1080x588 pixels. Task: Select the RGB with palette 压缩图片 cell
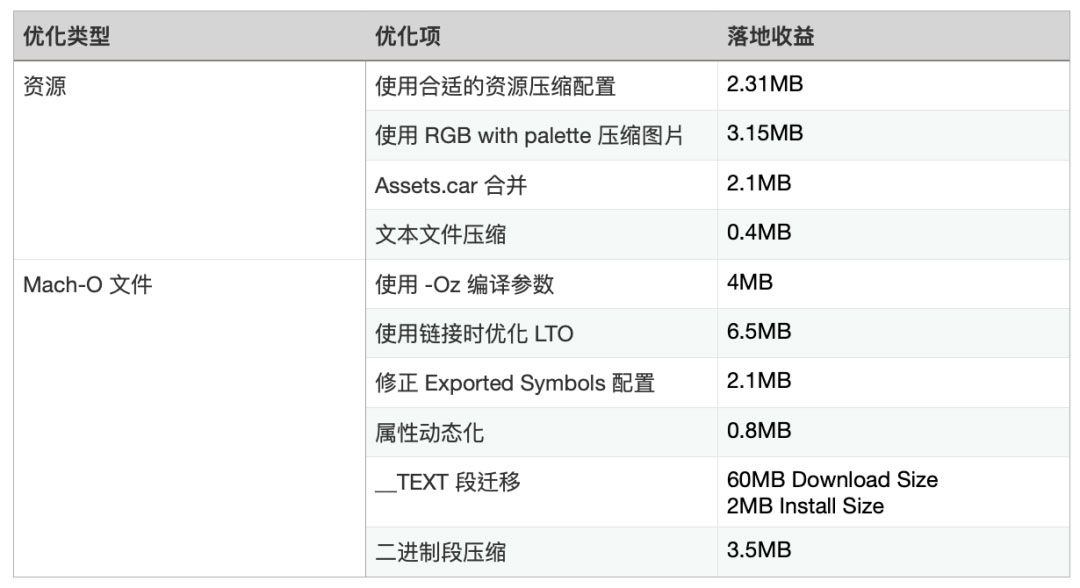tap(529, 136)
